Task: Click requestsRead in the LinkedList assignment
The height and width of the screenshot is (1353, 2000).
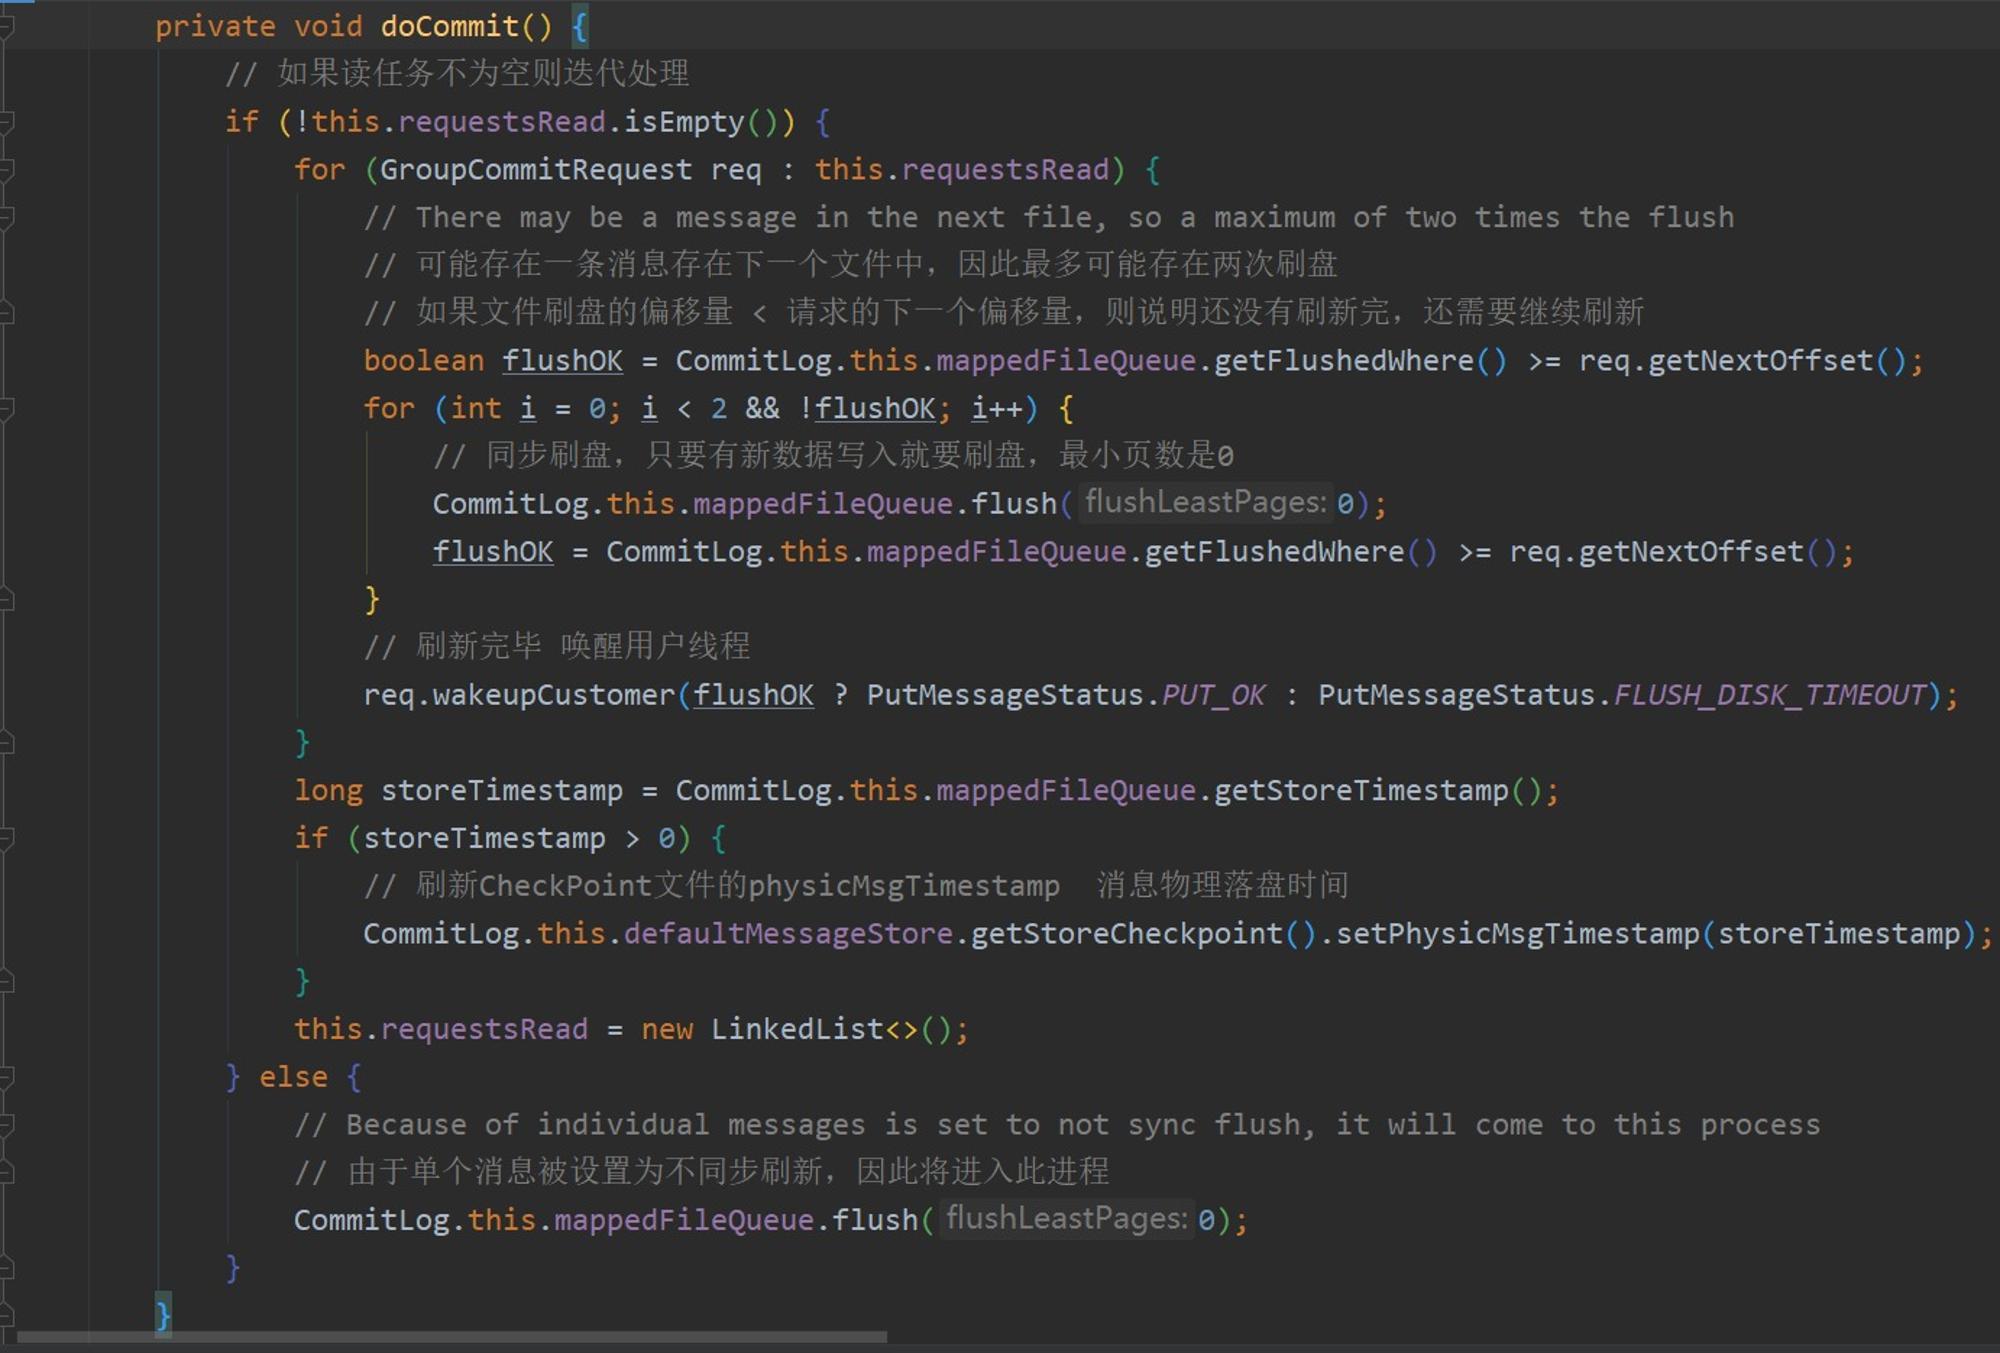Action: point(484,1030)
